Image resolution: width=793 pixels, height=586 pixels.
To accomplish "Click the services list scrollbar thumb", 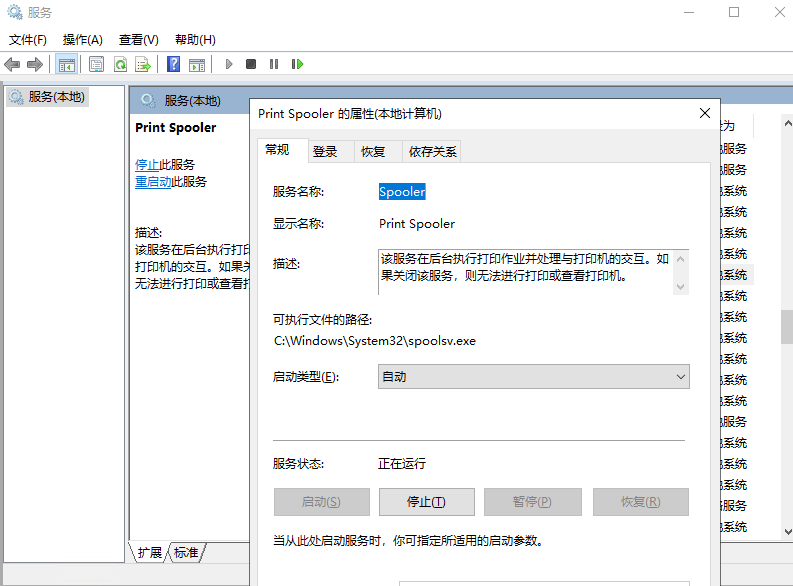I will (x=787, y=327).
